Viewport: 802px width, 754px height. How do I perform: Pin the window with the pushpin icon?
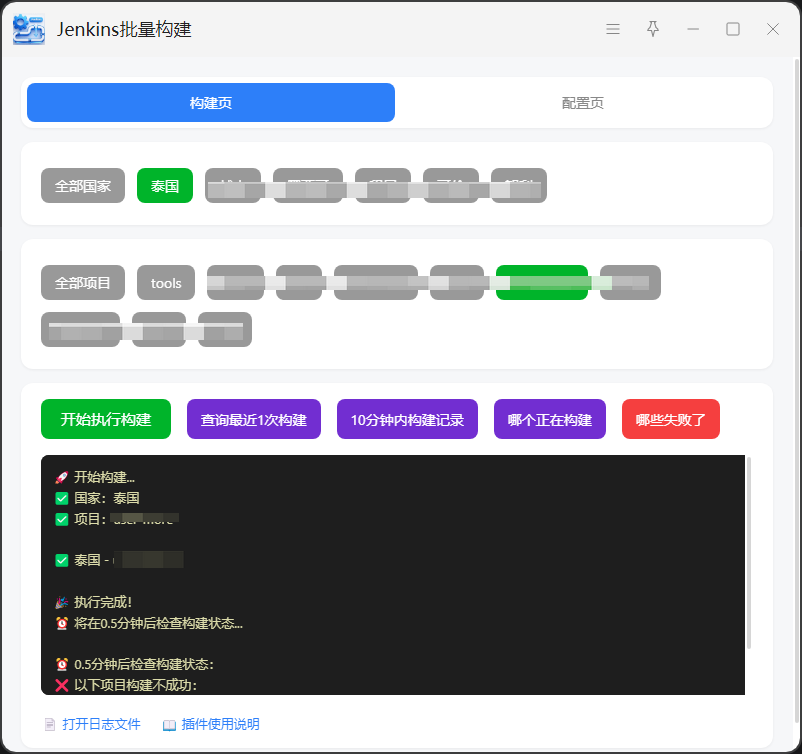coord(653,29)
